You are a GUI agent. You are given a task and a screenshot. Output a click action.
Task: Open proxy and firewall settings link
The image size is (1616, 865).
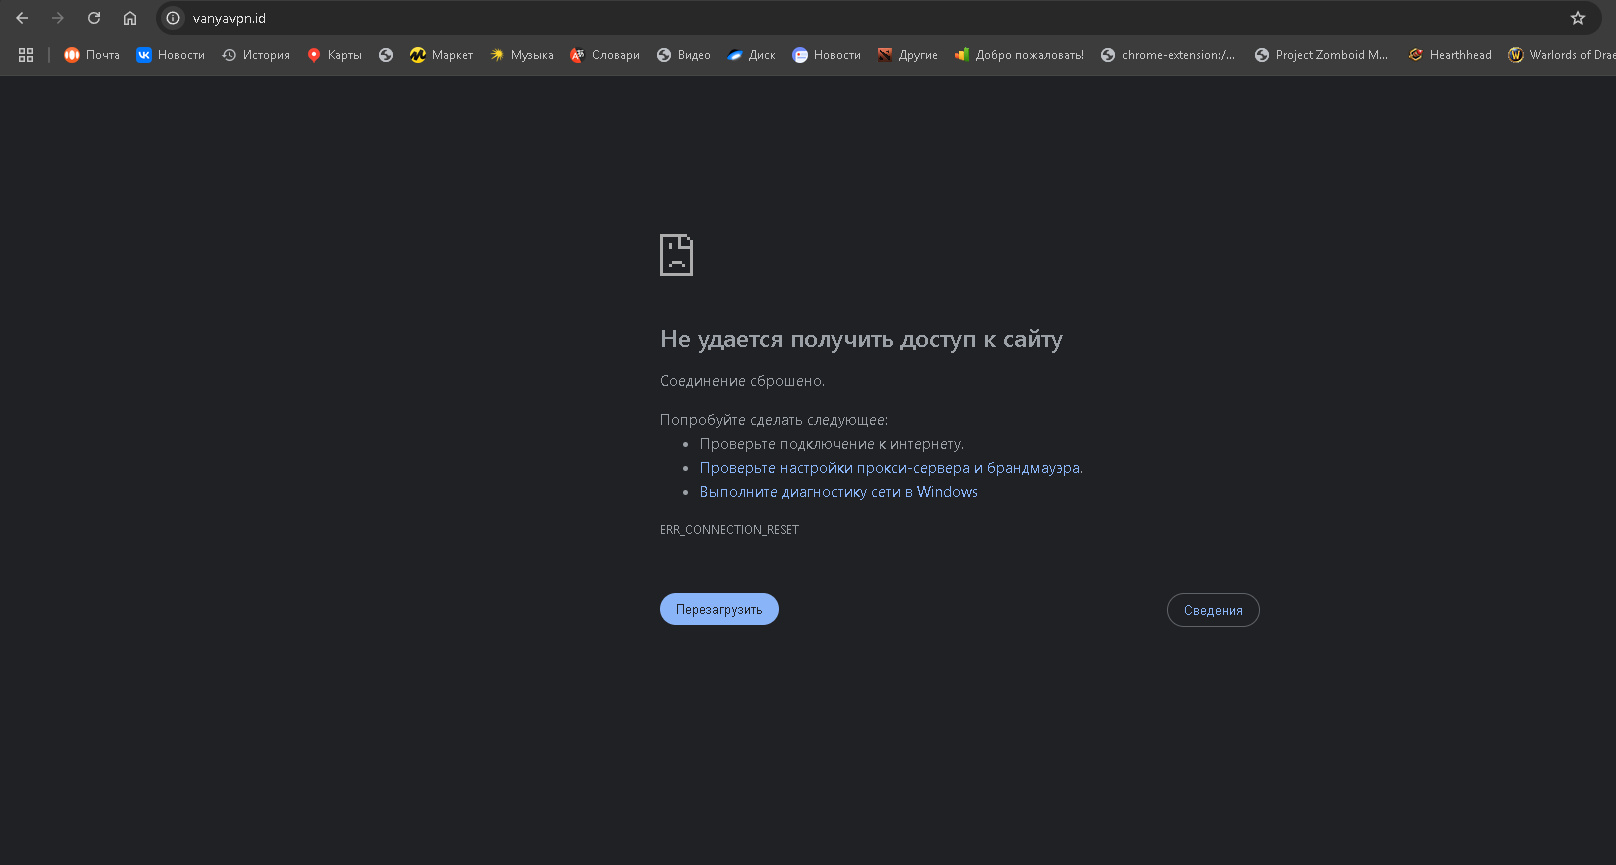(x=891, y=468)
